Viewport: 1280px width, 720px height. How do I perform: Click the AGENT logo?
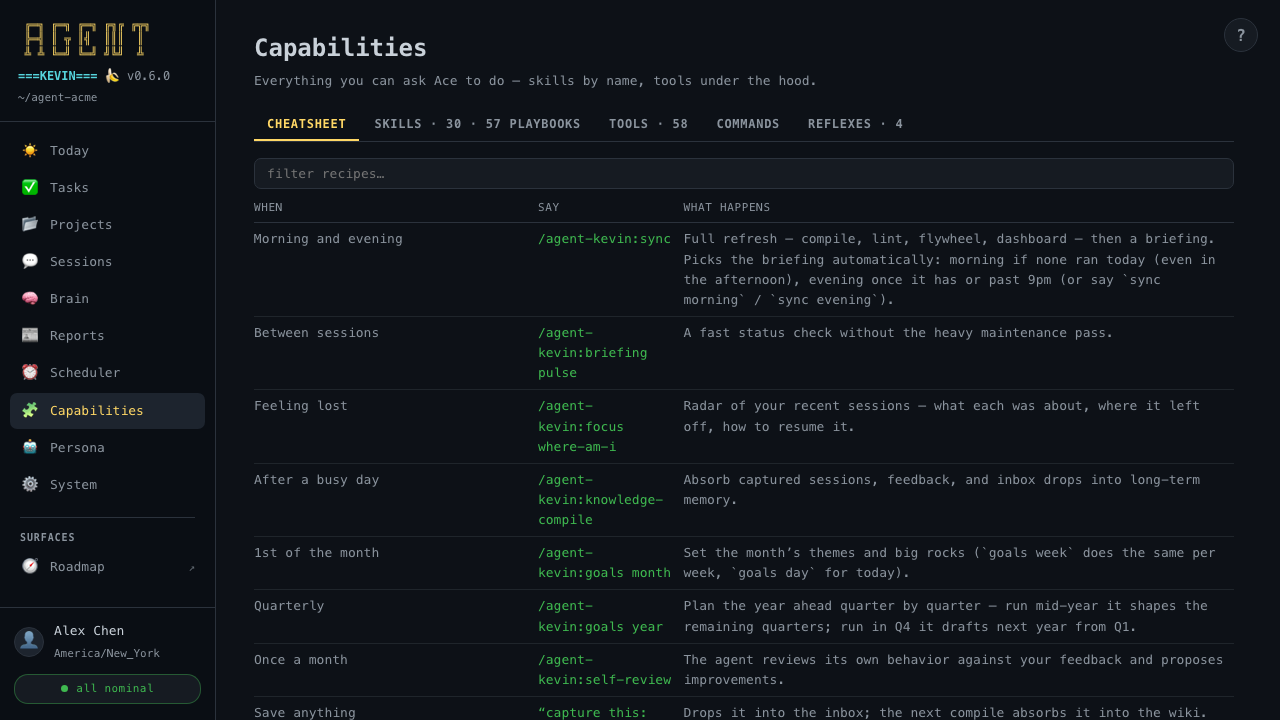coord(87,40)
